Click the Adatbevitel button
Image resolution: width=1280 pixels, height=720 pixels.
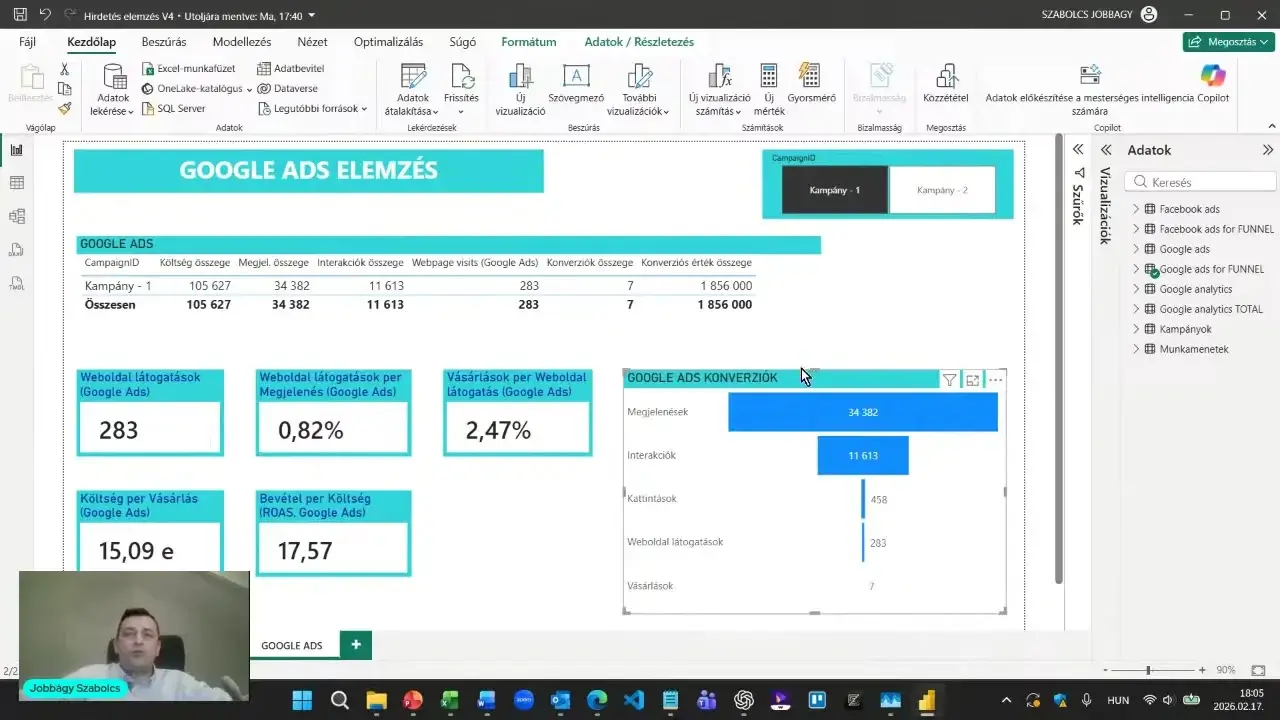[290, 69]
